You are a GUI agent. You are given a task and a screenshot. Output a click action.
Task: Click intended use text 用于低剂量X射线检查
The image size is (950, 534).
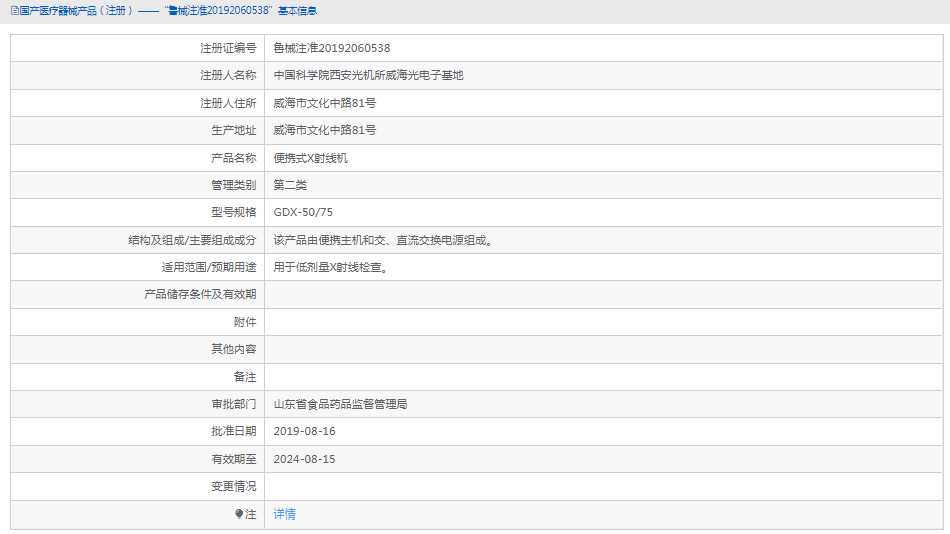click(330, 267)
